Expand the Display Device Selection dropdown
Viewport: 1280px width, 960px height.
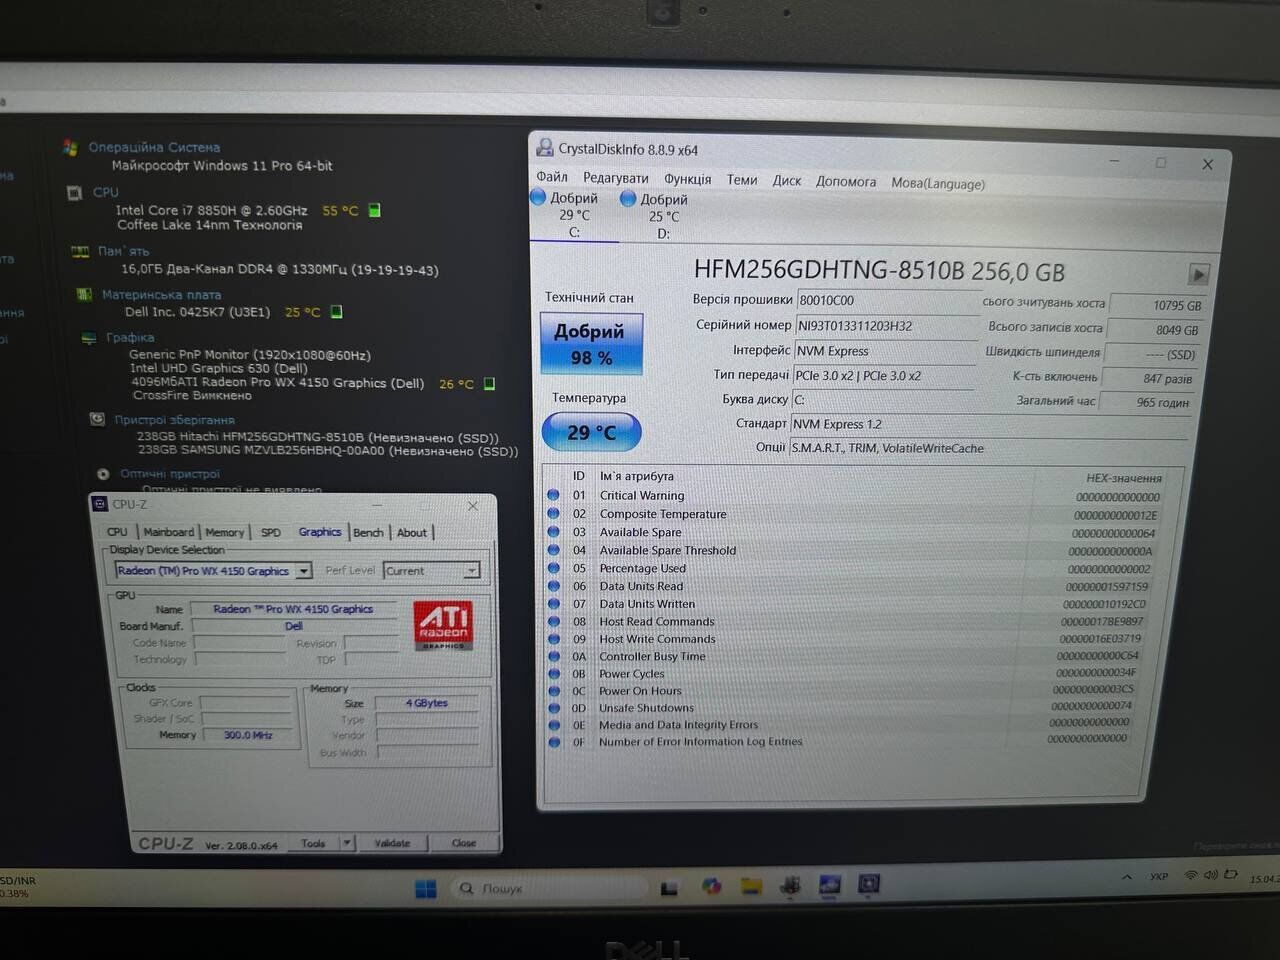(x=304, y=571)
